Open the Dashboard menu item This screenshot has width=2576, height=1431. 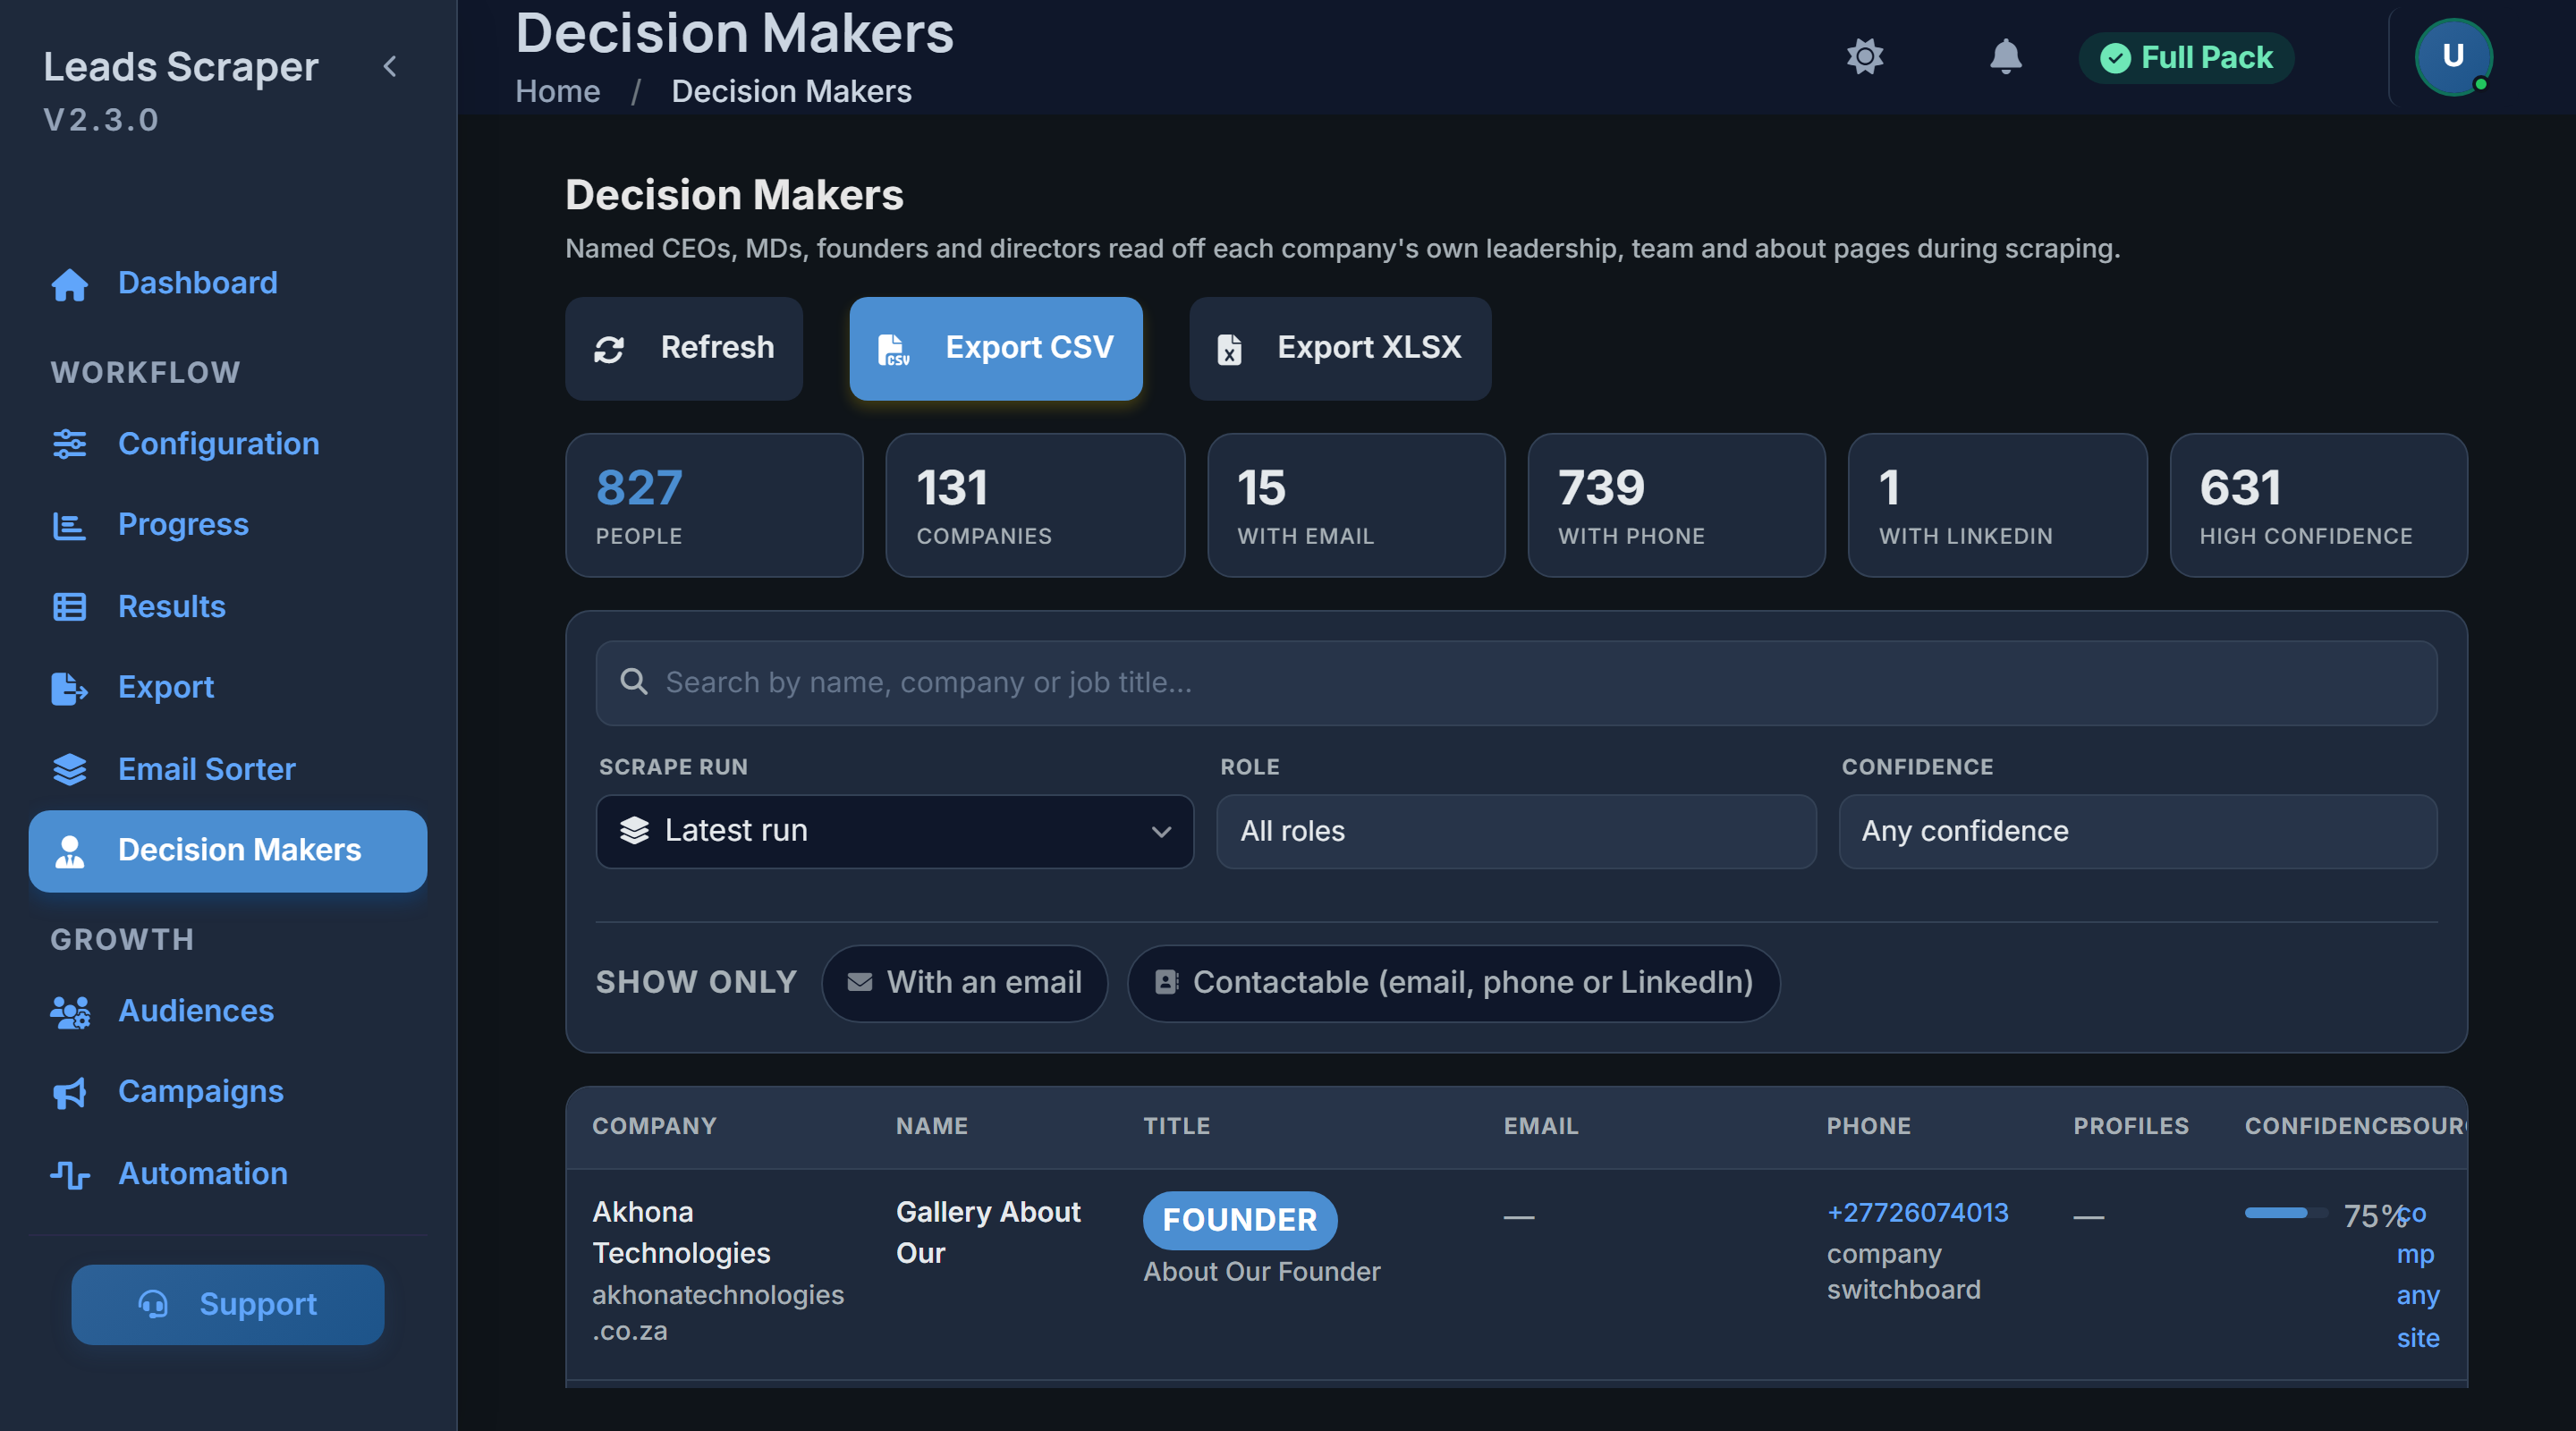(x=228, y=283)
